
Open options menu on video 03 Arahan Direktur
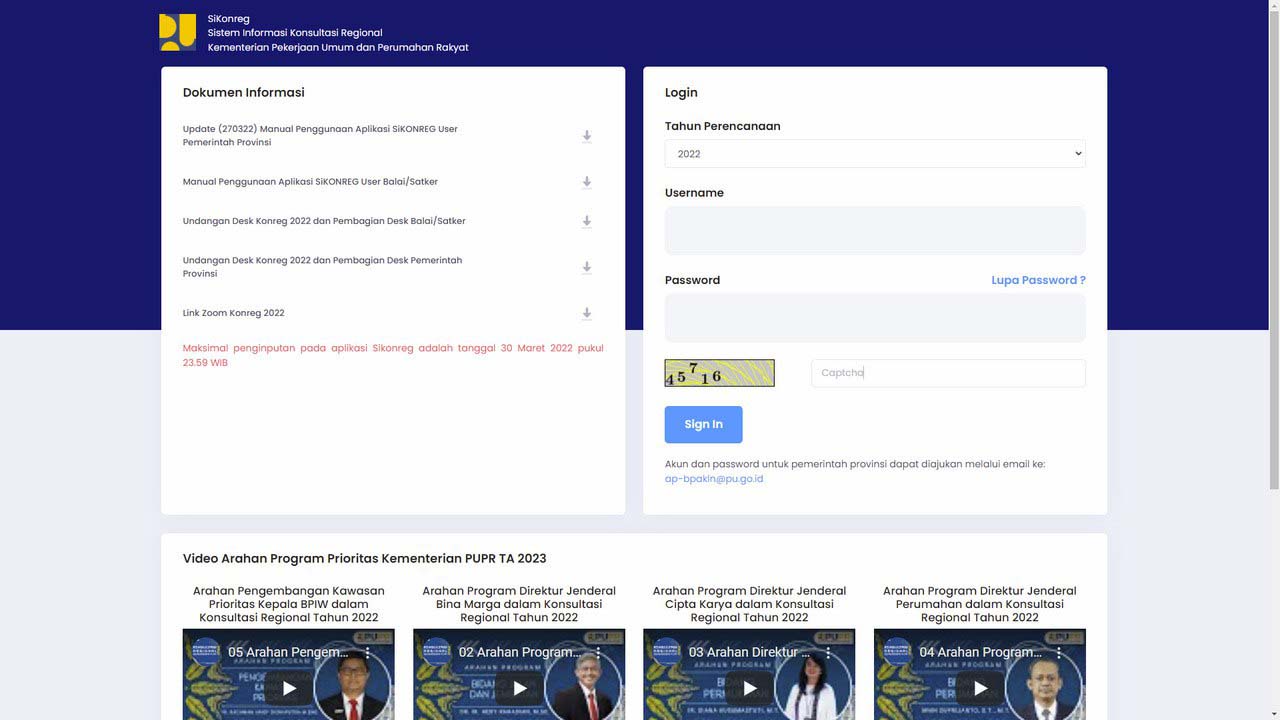click(x=827, y=652)
